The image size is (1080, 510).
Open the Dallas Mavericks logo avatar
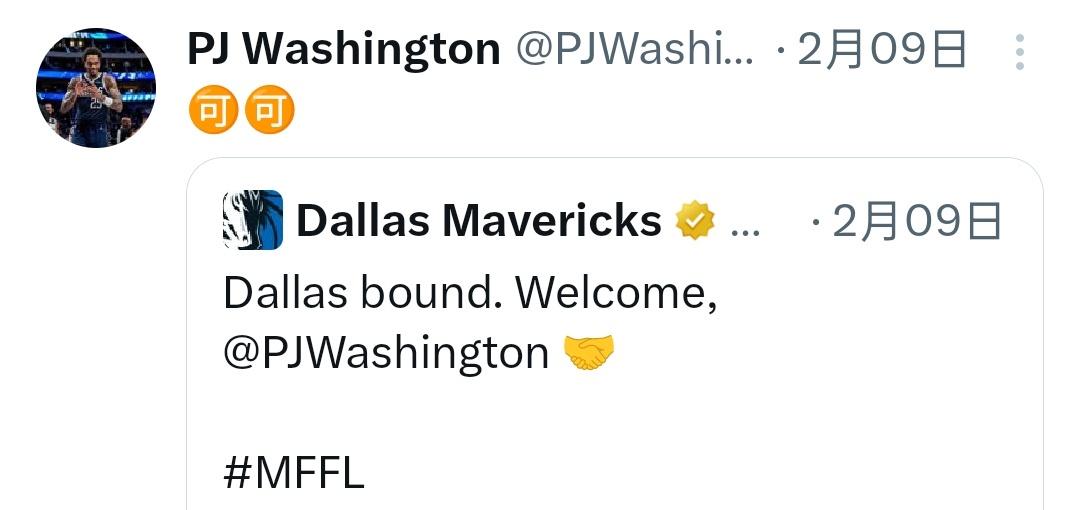tap(253, 220)
